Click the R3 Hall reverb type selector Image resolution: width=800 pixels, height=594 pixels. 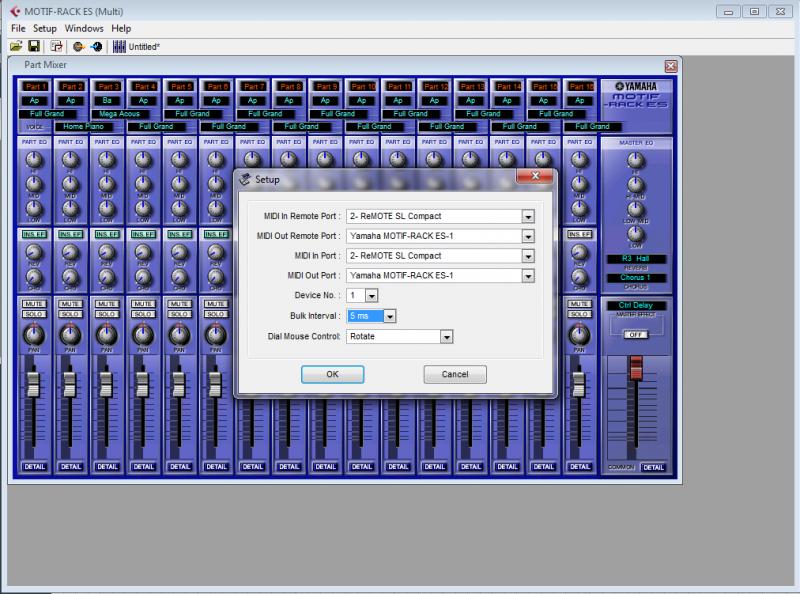click(x=636, y=259)
